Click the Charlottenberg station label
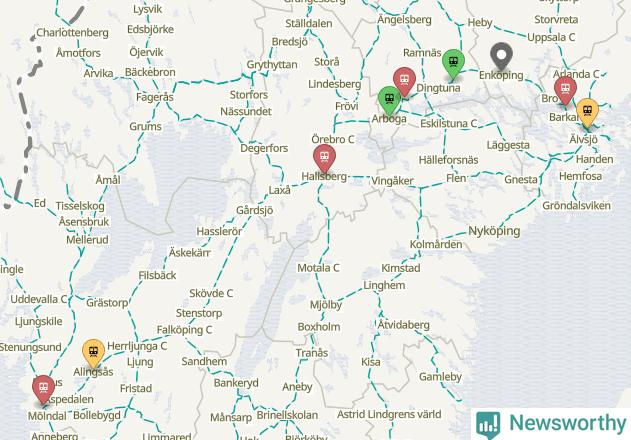Image resolution: width=631 pixels, height=440 pixels. pyautogui.click(x=72, y=33)
